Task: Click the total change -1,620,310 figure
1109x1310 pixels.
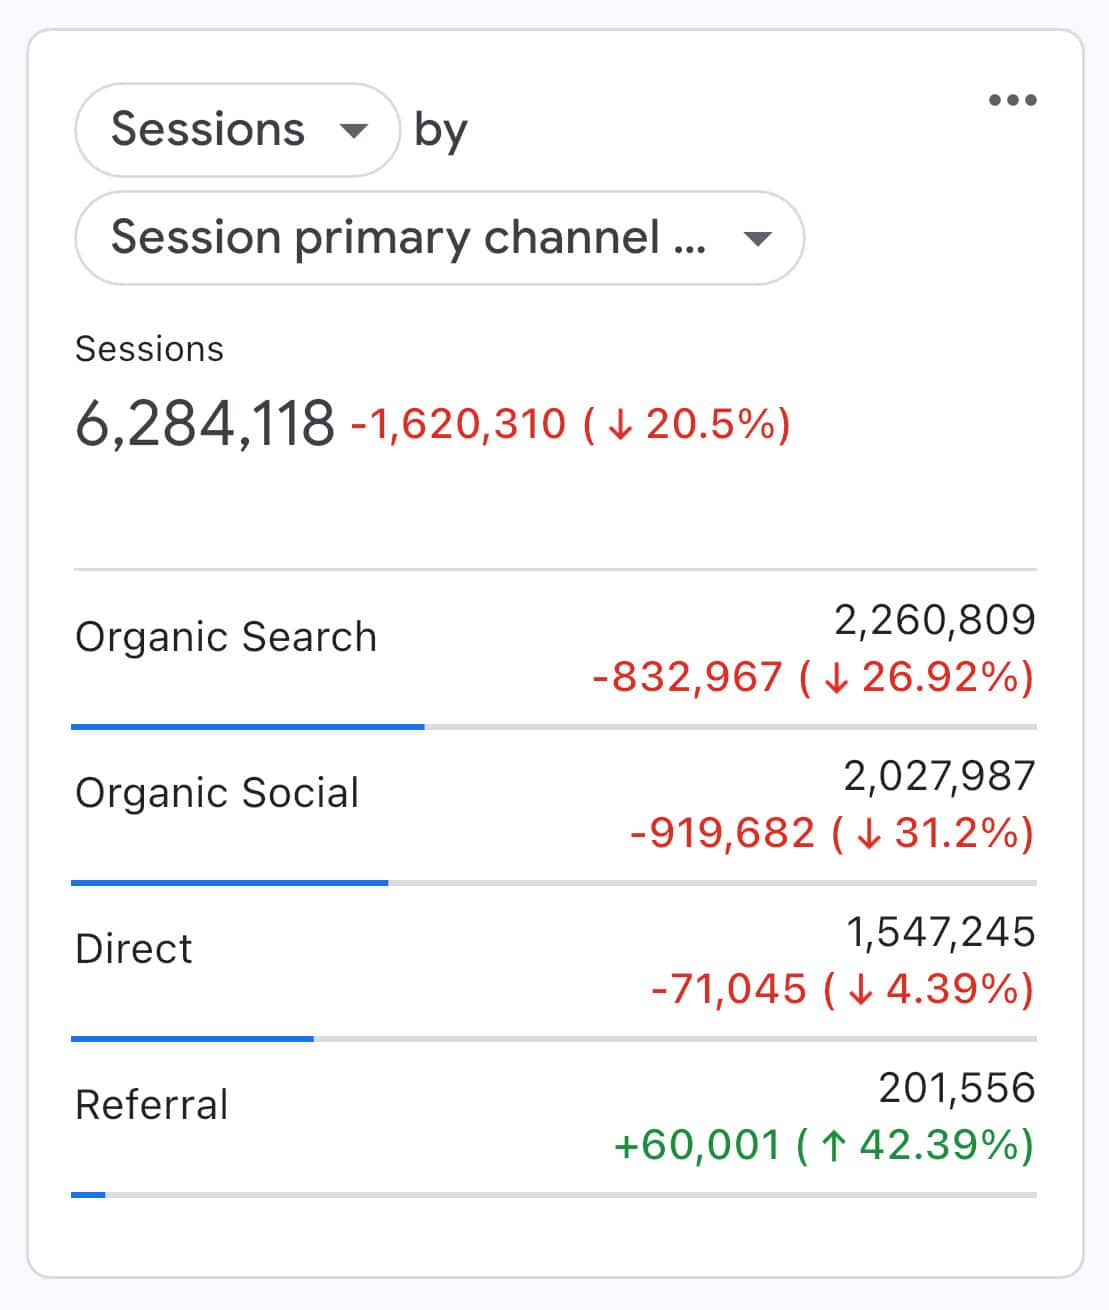Action: [x=459, y=424]
